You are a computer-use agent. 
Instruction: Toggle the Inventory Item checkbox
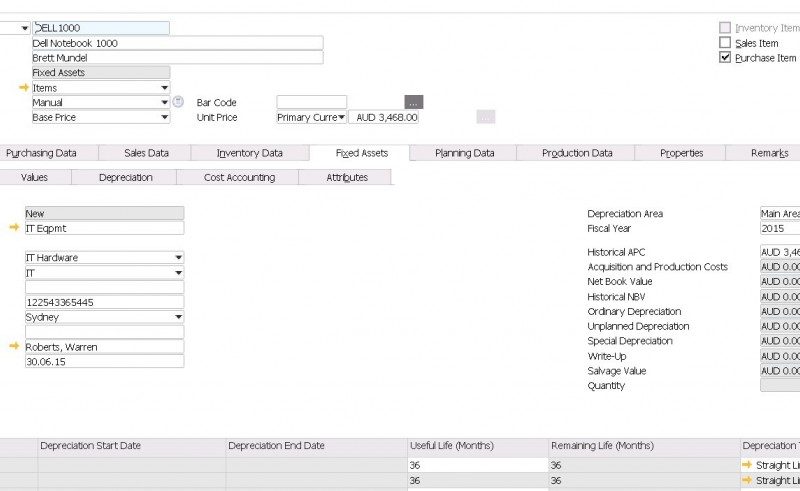pyautogui.click(x=724, y=28)
